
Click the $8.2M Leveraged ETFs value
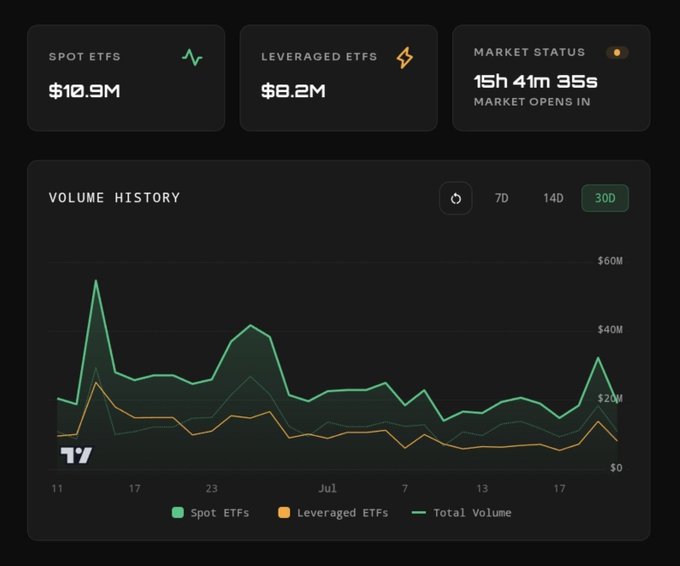[293, 91]
